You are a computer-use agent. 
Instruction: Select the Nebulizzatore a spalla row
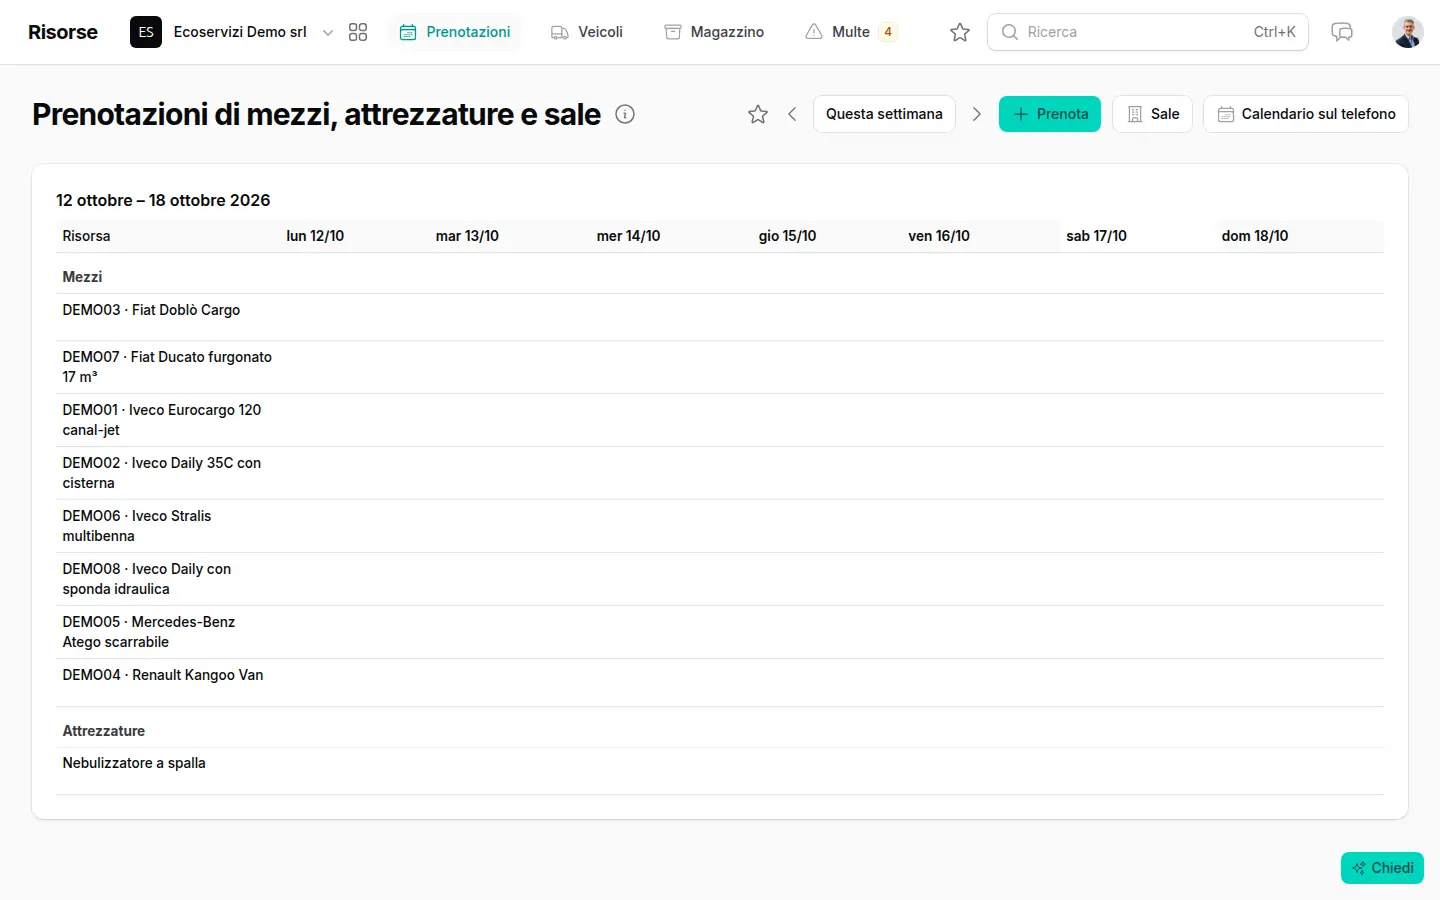pos(720,771)
